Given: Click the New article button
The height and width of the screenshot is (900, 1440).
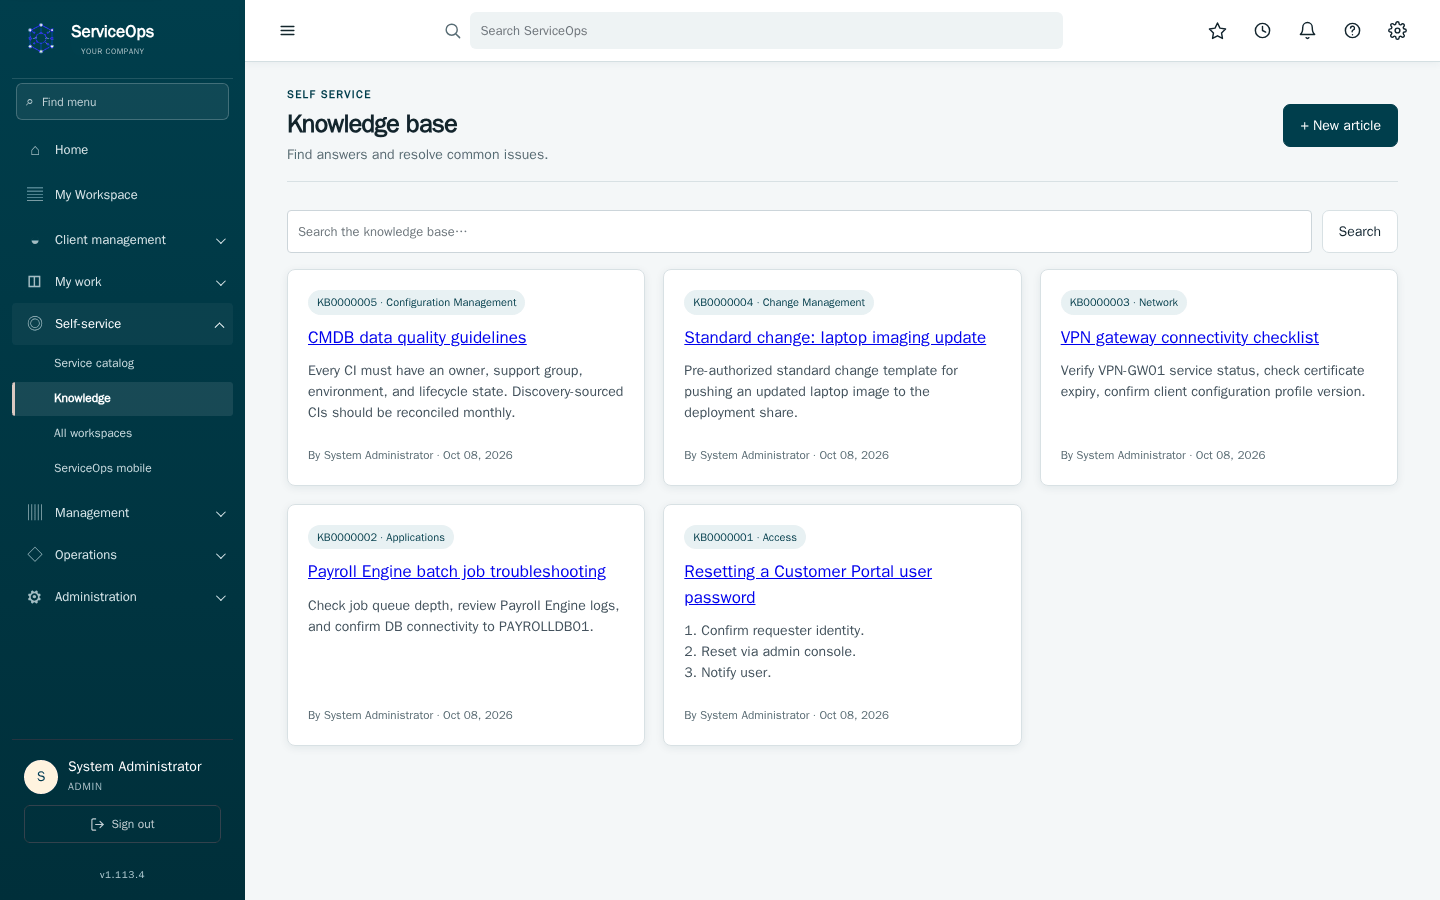Looking at the screenshot, I should coord(1340,125).
